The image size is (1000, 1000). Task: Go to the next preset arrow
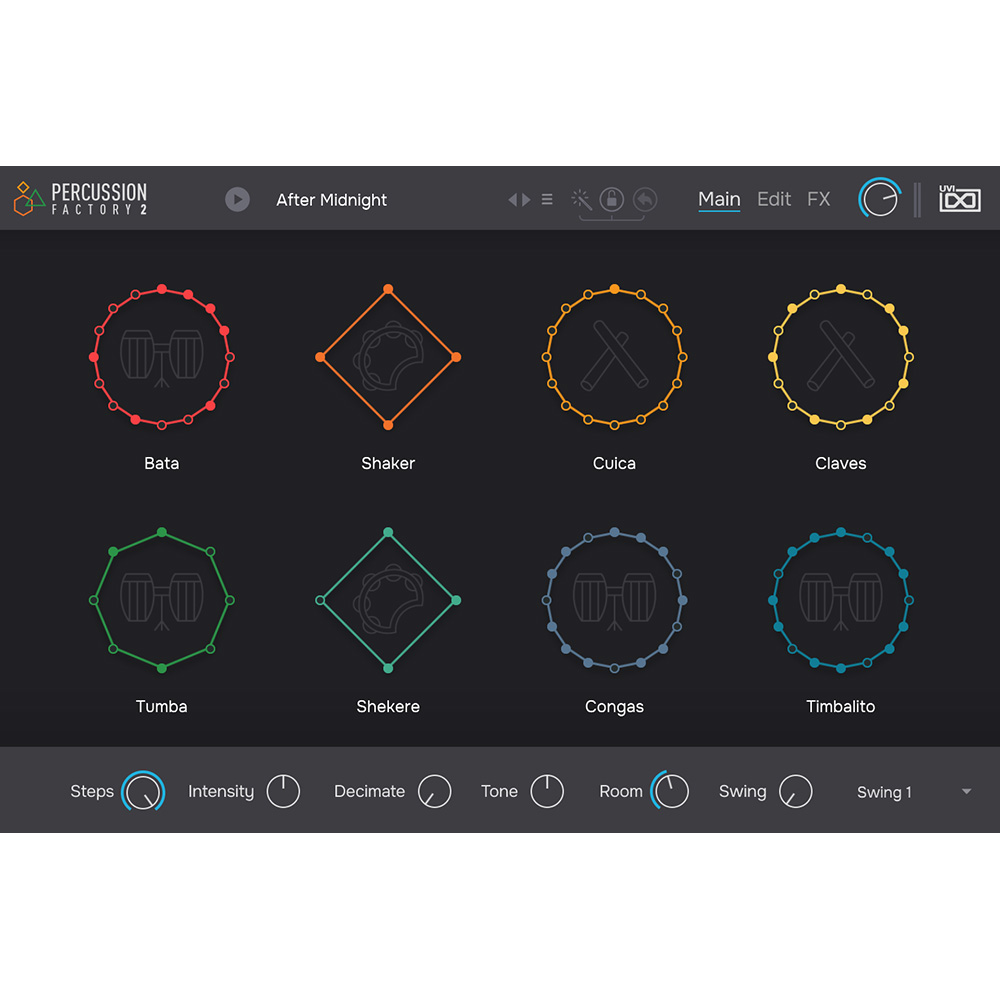pyautogui.click(x=526, y=200)
